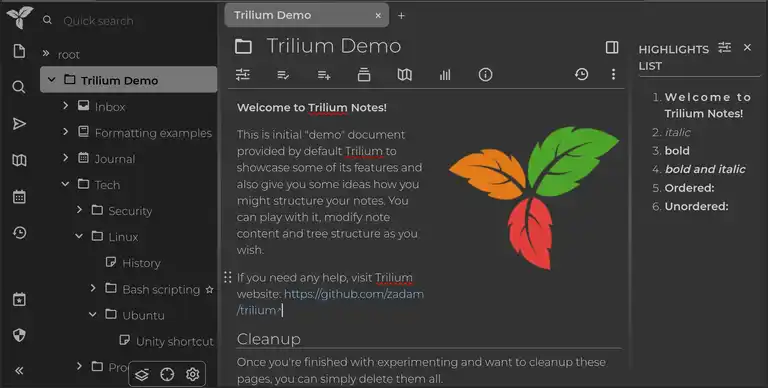The image size is (768, 388).
Task: Collapse the left sidebar with double chevron
Action: (19, 371)
